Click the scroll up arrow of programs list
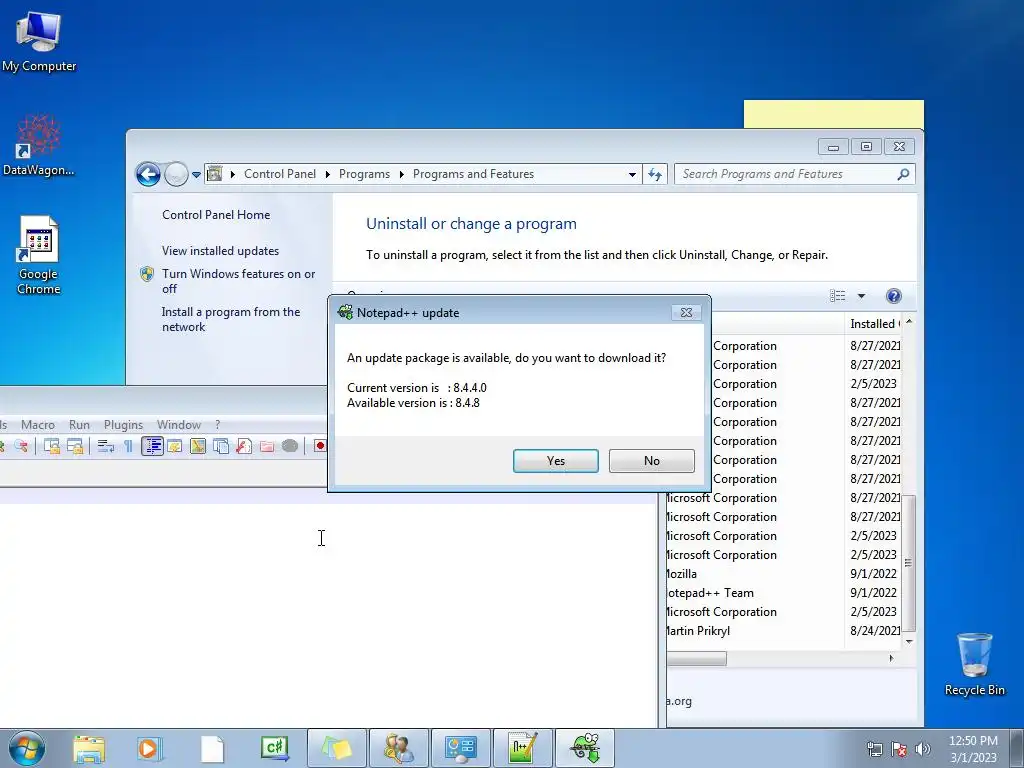The width and height of the screenshot is (1024, 768). pyautogui.click(x=908, y=323)
